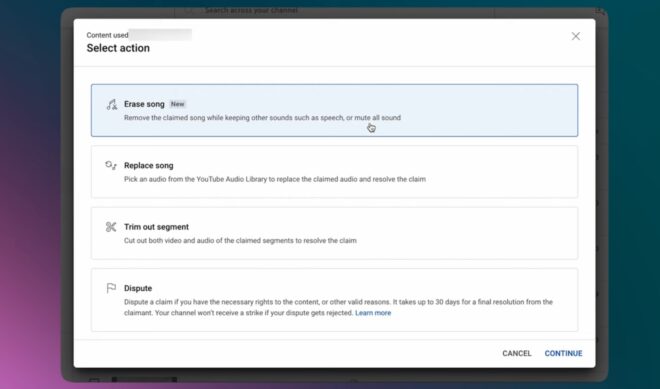This screenshot has height=389, width=660.
Task: Click the CONTINUE button
Action: tap(563, 353)
